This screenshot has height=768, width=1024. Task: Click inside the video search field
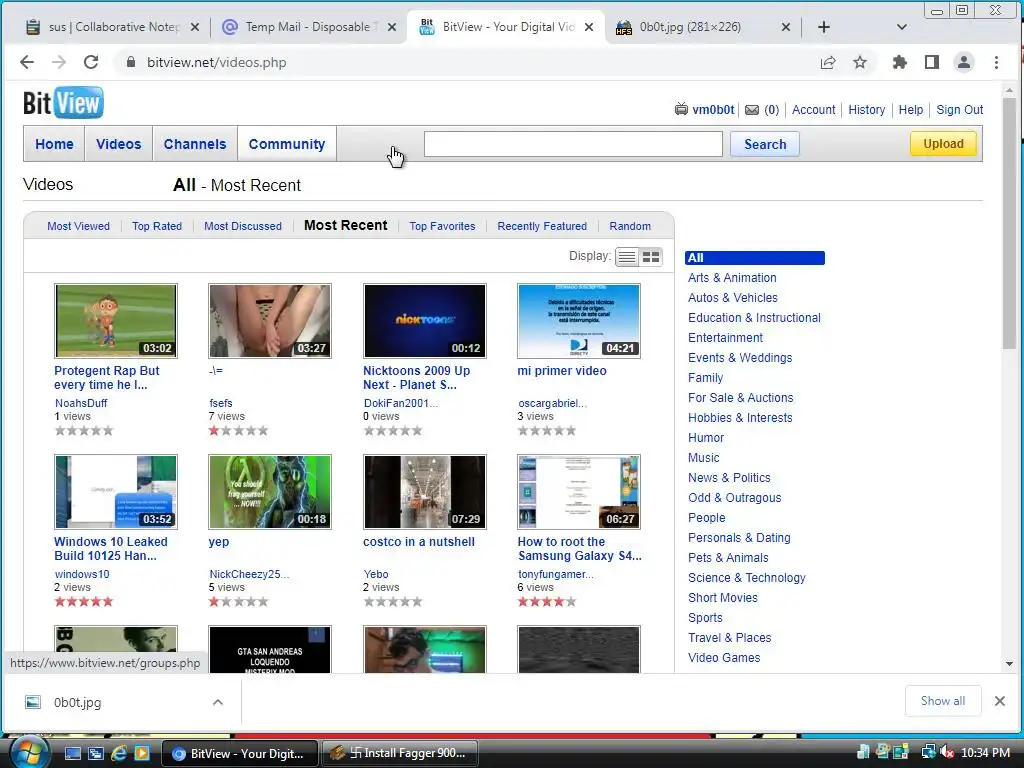tap(573, 144)
